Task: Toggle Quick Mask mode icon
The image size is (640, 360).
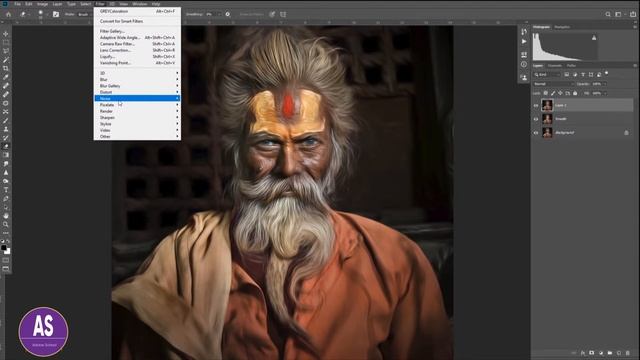Action: [6, 260]
